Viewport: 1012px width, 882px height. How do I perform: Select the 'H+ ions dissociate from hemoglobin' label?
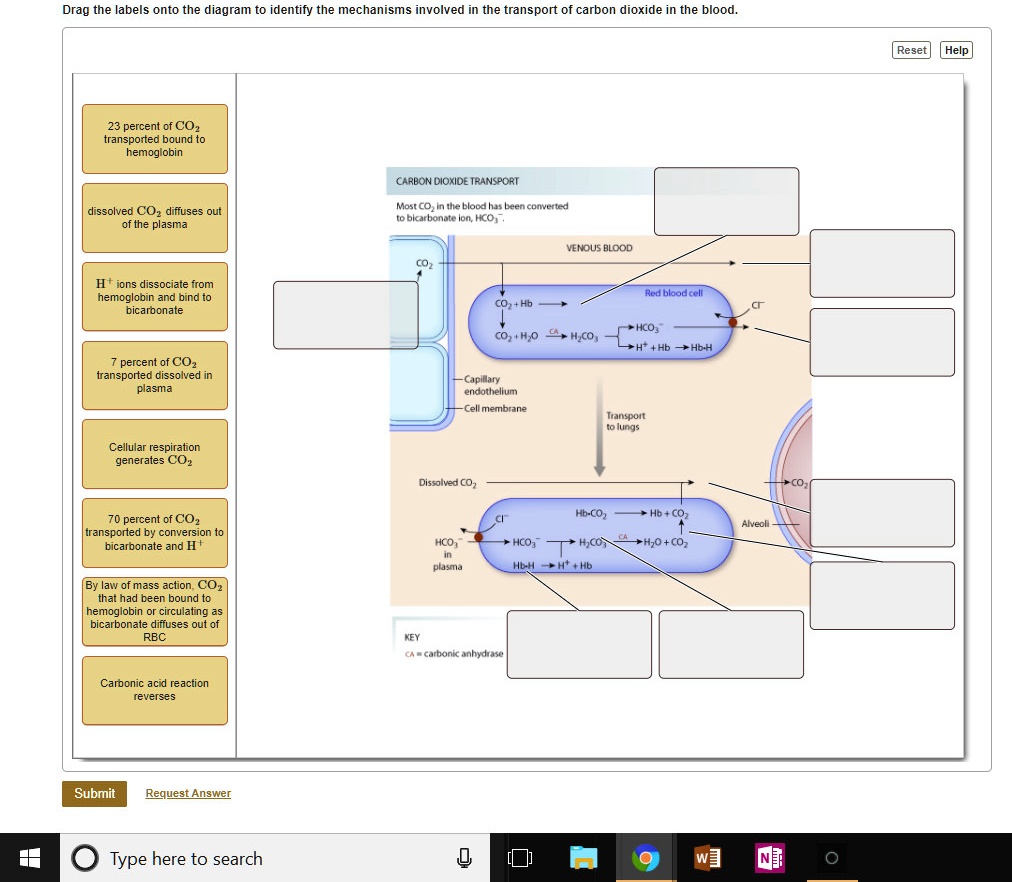click(154, 296)
